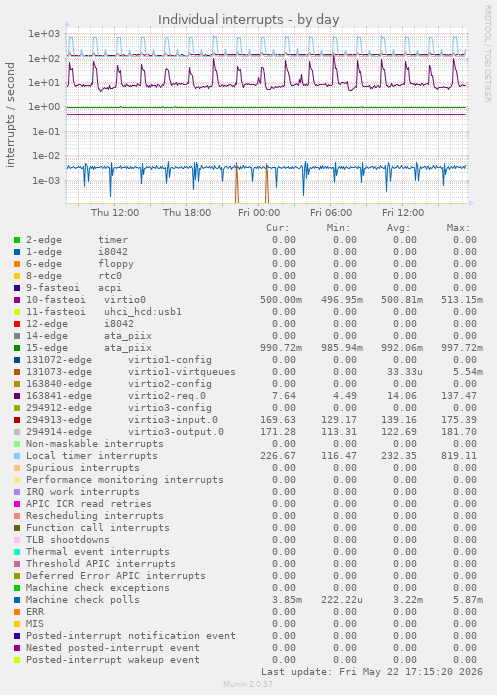
Task: Click the dark red virtio3-input.0 legend swatch
Action: pos(17,420)
